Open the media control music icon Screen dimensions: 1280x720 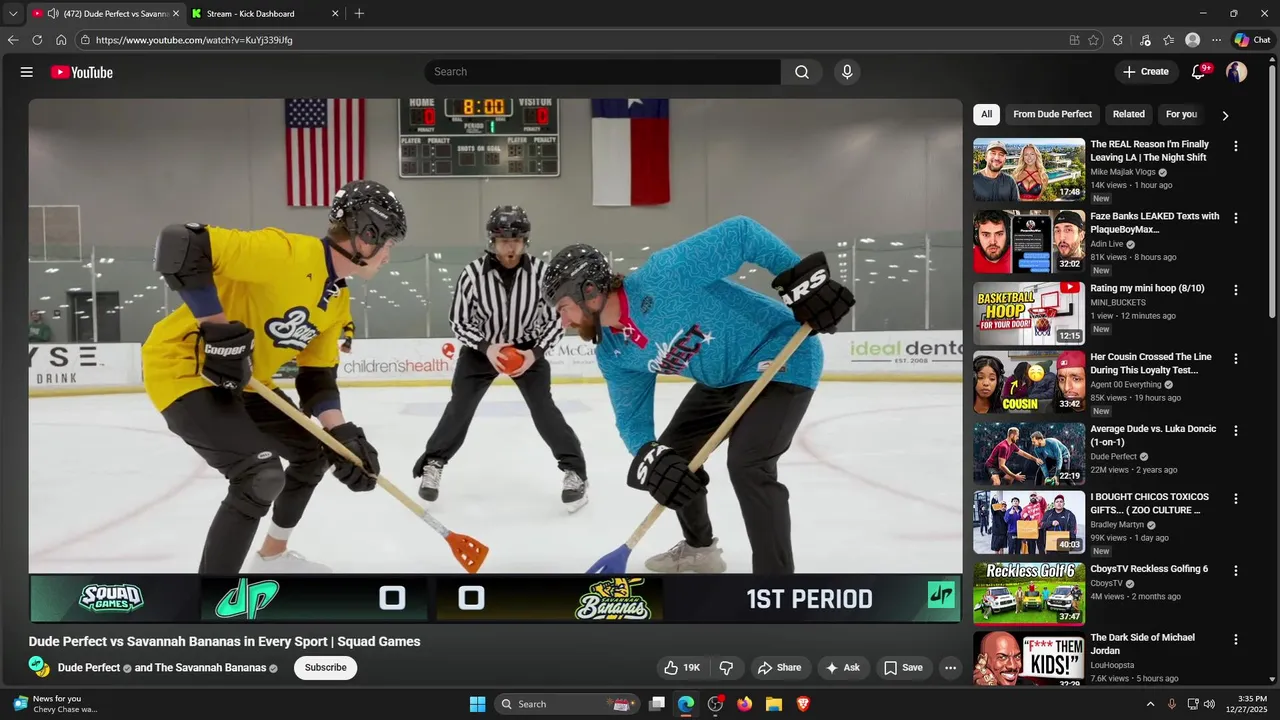click(1145, 40)
